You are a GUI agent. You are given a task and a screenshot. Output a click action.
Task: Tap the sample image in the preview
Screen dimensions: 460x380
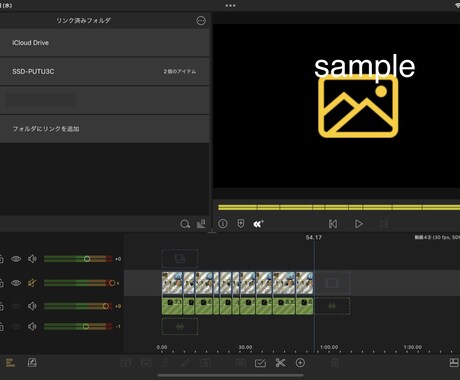point(358,106)
